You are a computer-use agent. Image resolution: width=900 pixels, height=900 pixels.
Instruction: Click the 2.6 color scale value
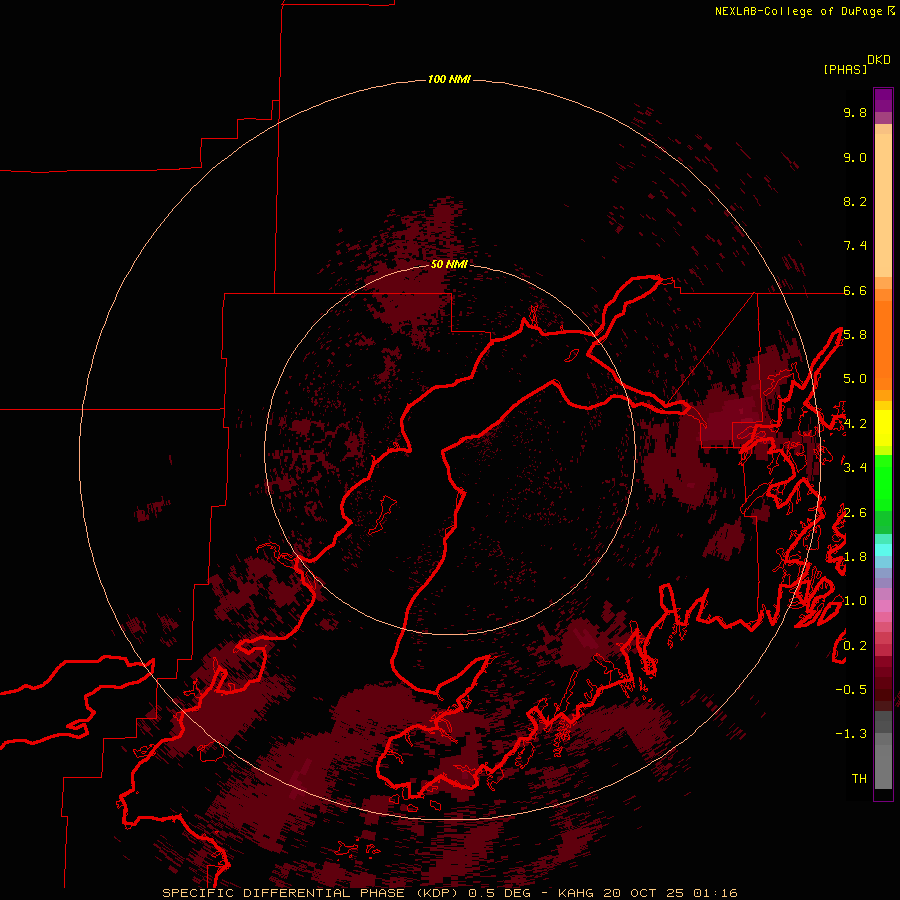[x=855, y=513]
